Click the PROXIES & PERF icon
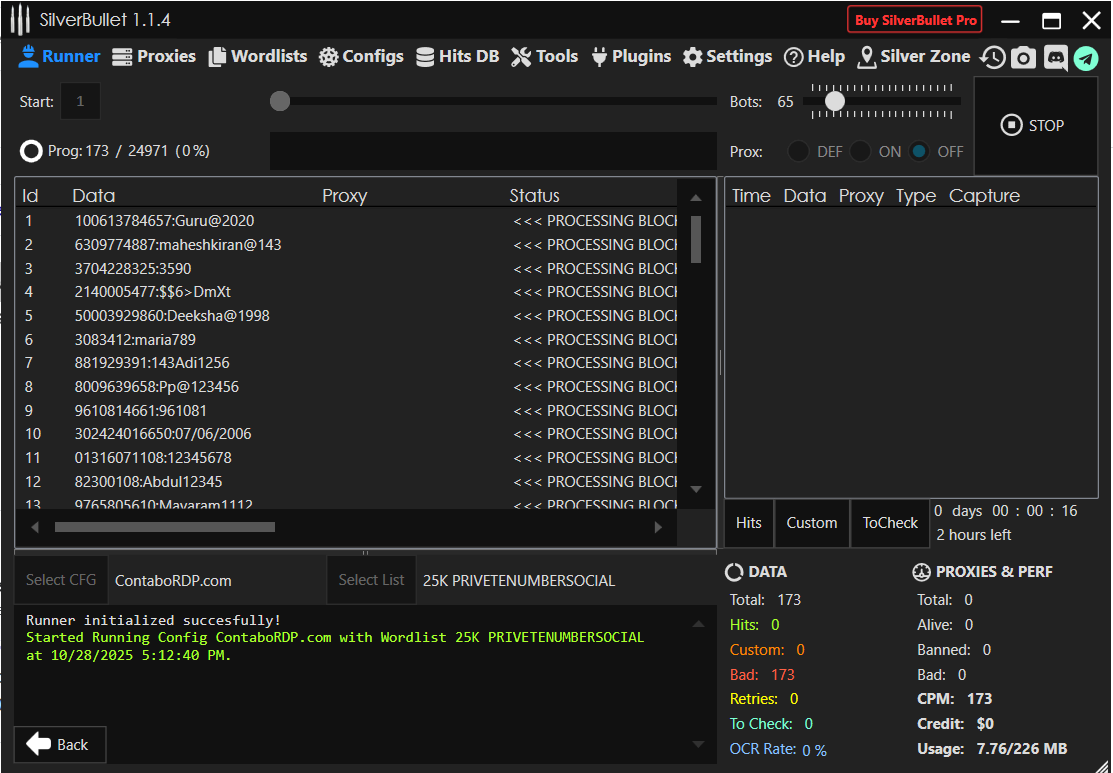Image resolution: width=1113 pixels, height=773 pixels. (x=921, y=571)
